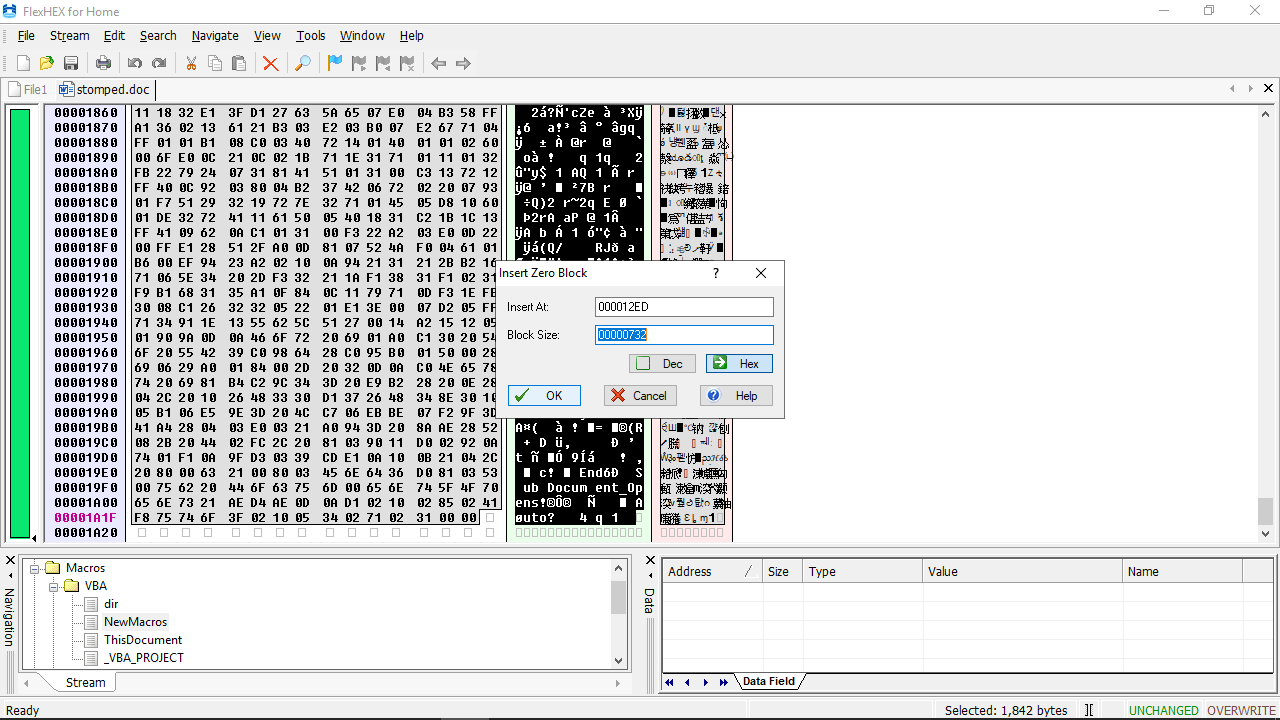
Task: Cancel the Insert Zero Block dialog
Action: point(640,396)
